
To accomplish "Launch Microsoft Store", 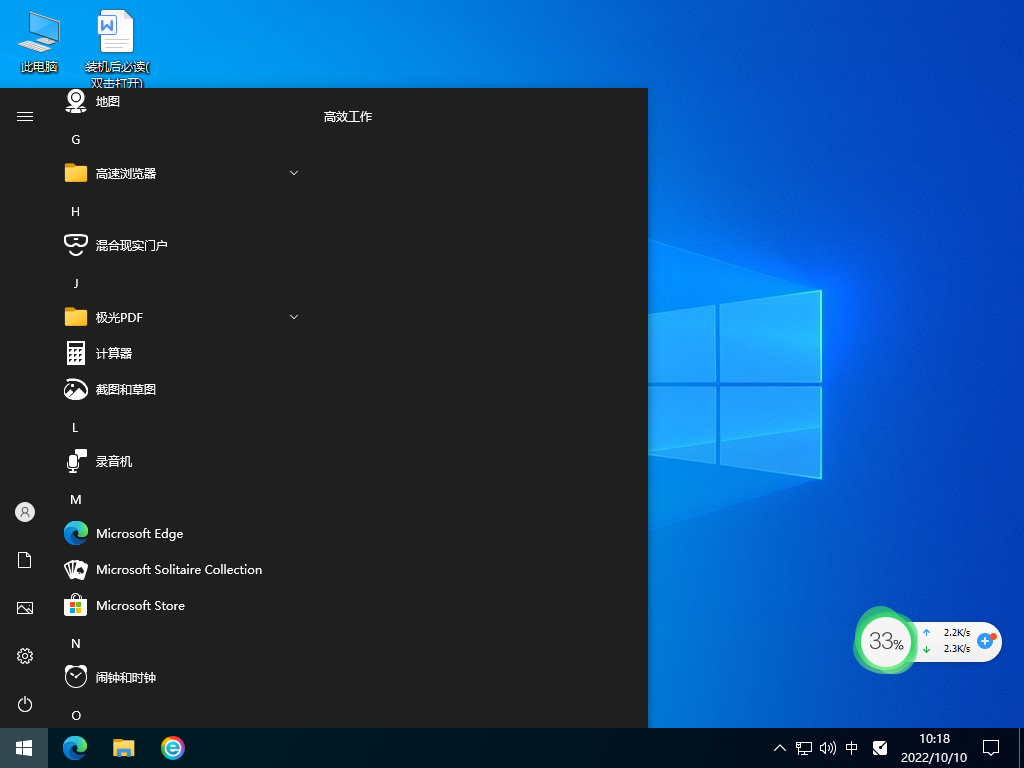I will point(140,605).
